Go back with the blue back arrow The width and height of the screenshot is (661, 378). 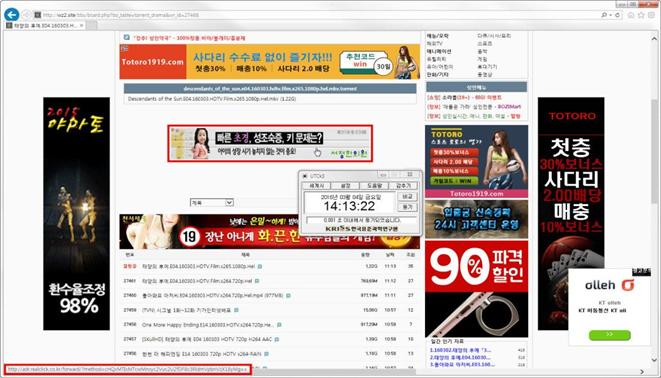click(x=11, y=15)
